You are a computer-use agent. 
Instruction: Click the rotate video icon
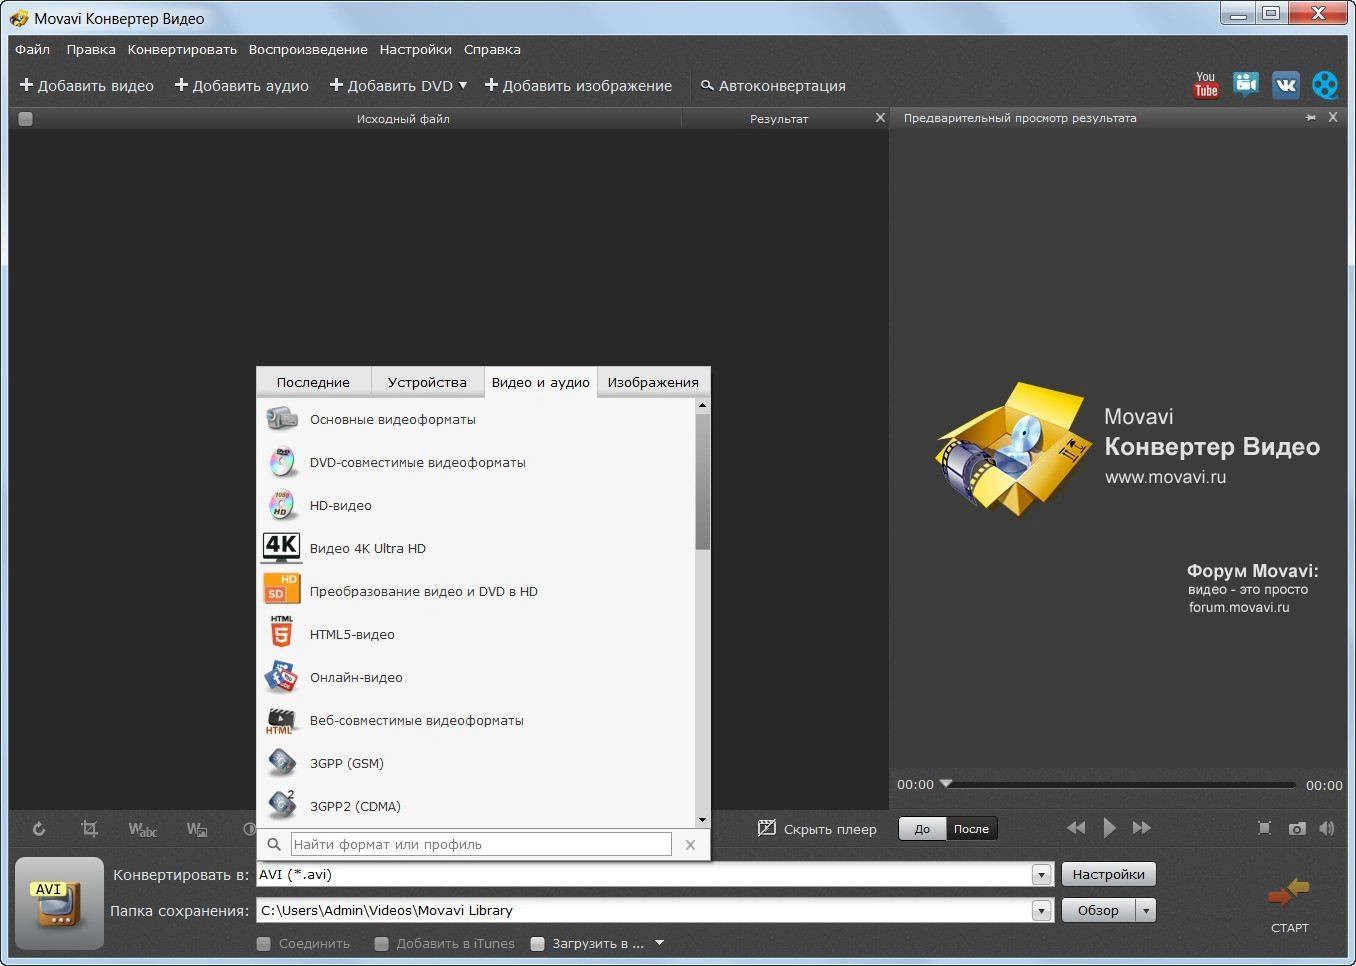(x=39, y=829)
